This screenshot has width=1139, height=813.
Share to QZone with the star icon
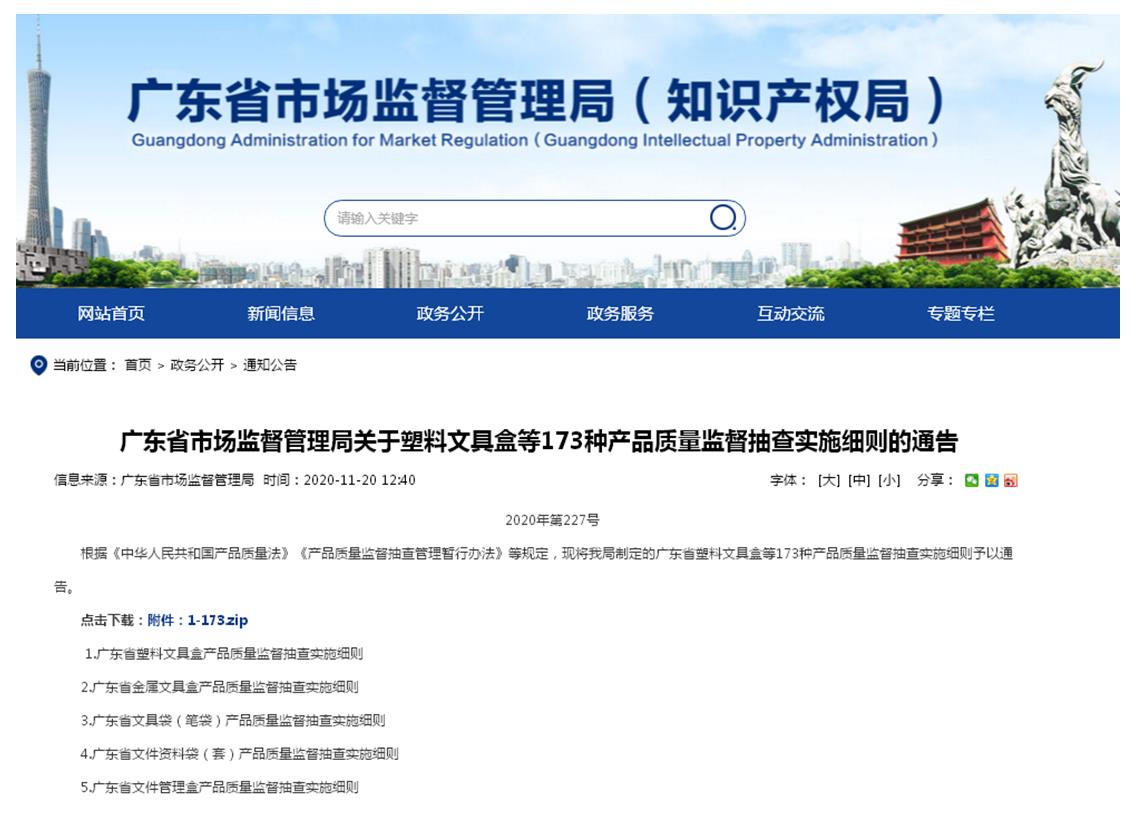point(991,480)
